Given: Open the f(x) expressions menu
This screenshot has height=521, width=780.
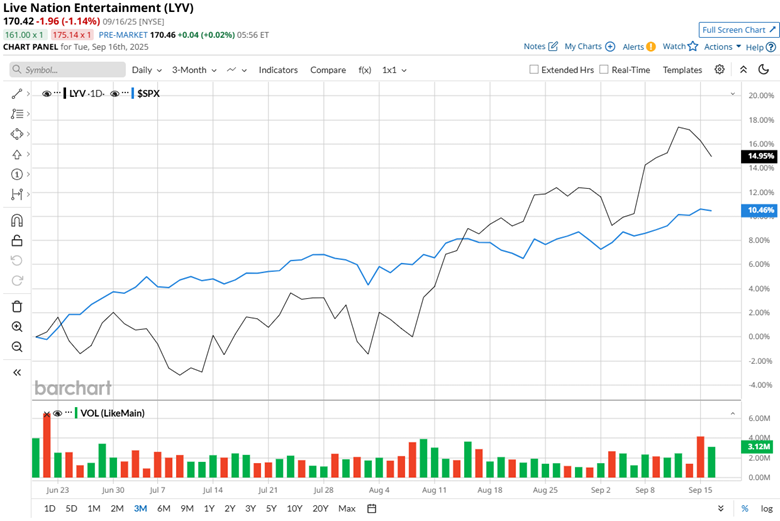Looking at the screenshot, I should click(x=365, y=70).
